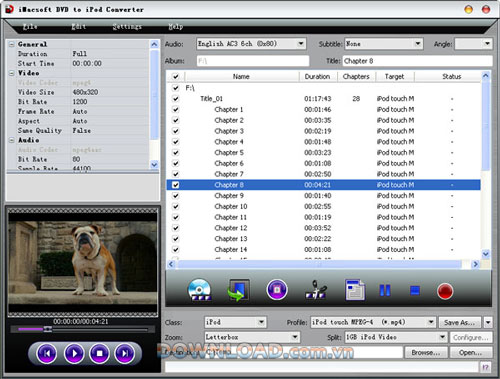Click the Open DVD disc icon
The width and height of the screenshot is (500, 379).
click(x=200, y=290)
